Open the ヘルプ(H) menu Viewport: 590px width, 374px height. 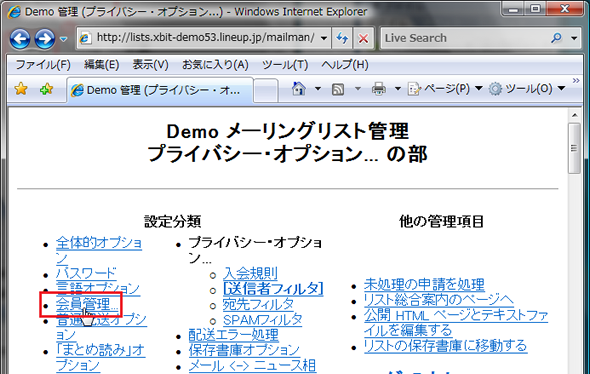tap(344, 65)
